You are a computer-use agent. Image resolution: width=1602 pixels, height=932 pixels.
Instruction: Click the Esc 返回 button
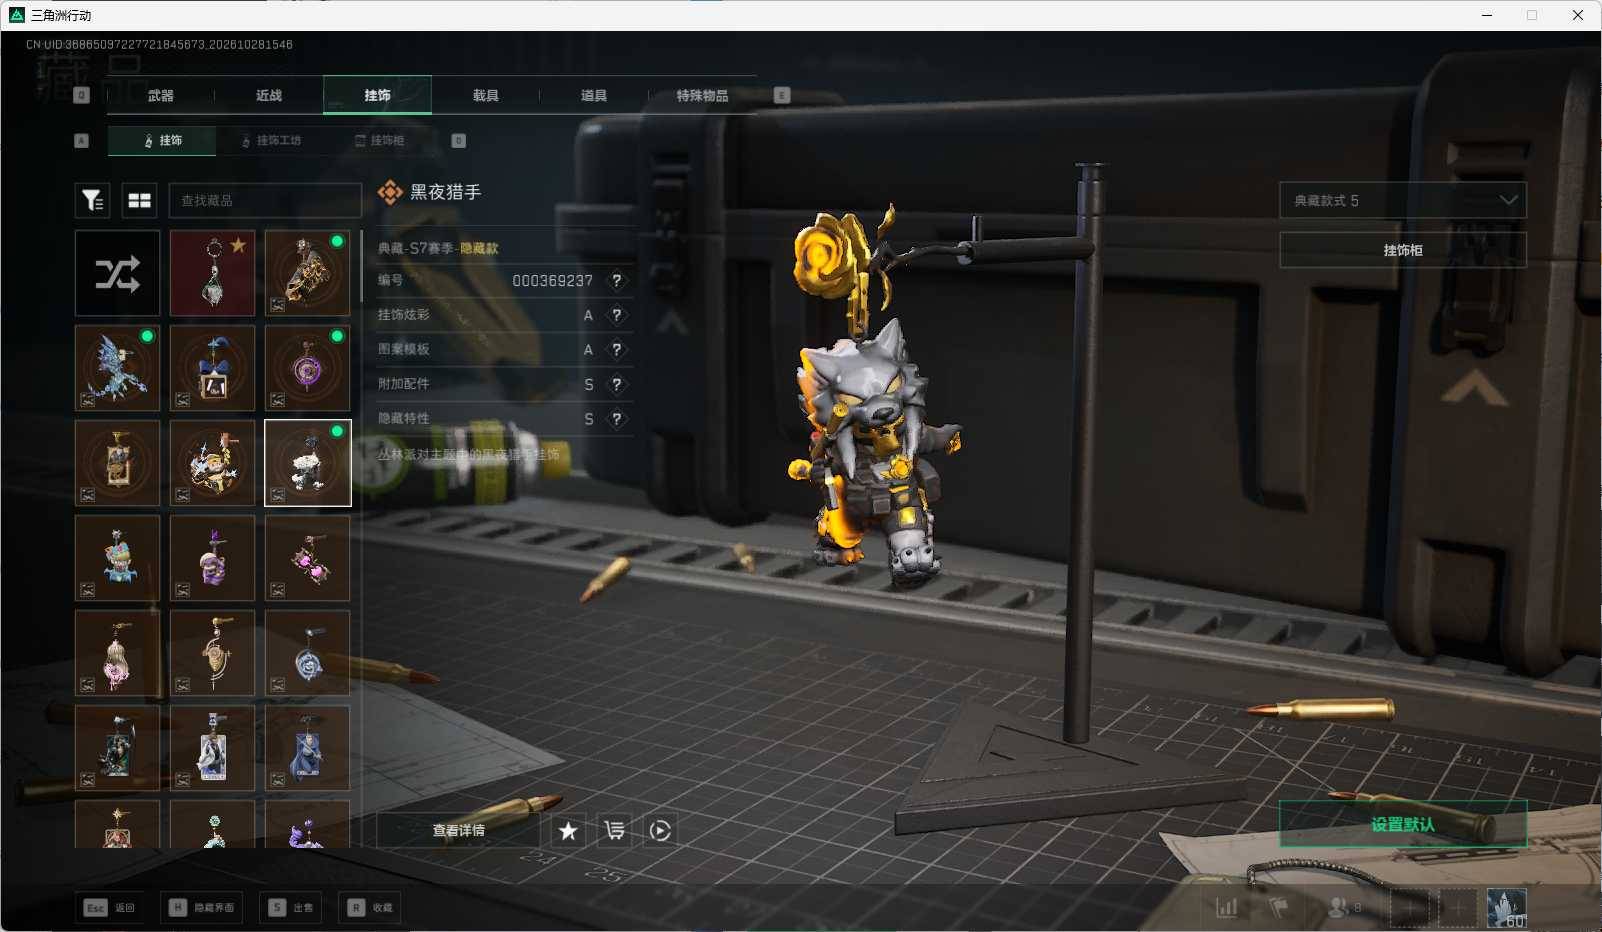(110, 907)
